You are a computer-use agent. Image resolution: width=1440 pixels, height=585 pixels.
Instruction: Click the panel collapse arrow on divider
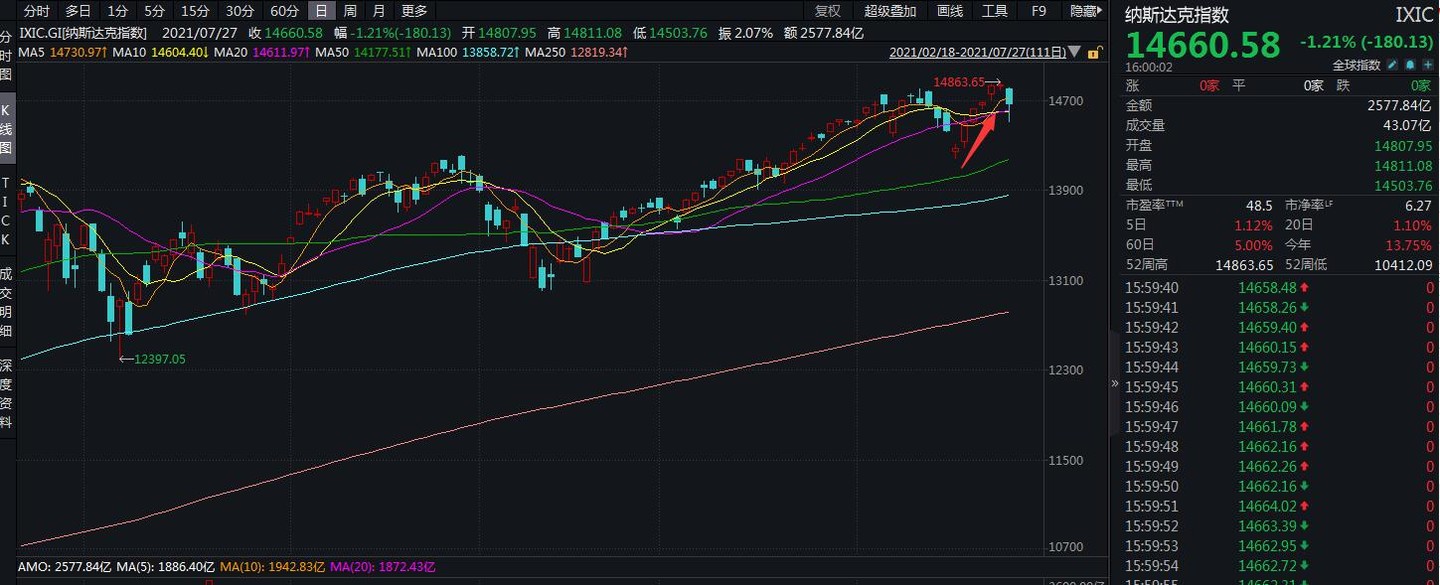(x=1115, y=383)
